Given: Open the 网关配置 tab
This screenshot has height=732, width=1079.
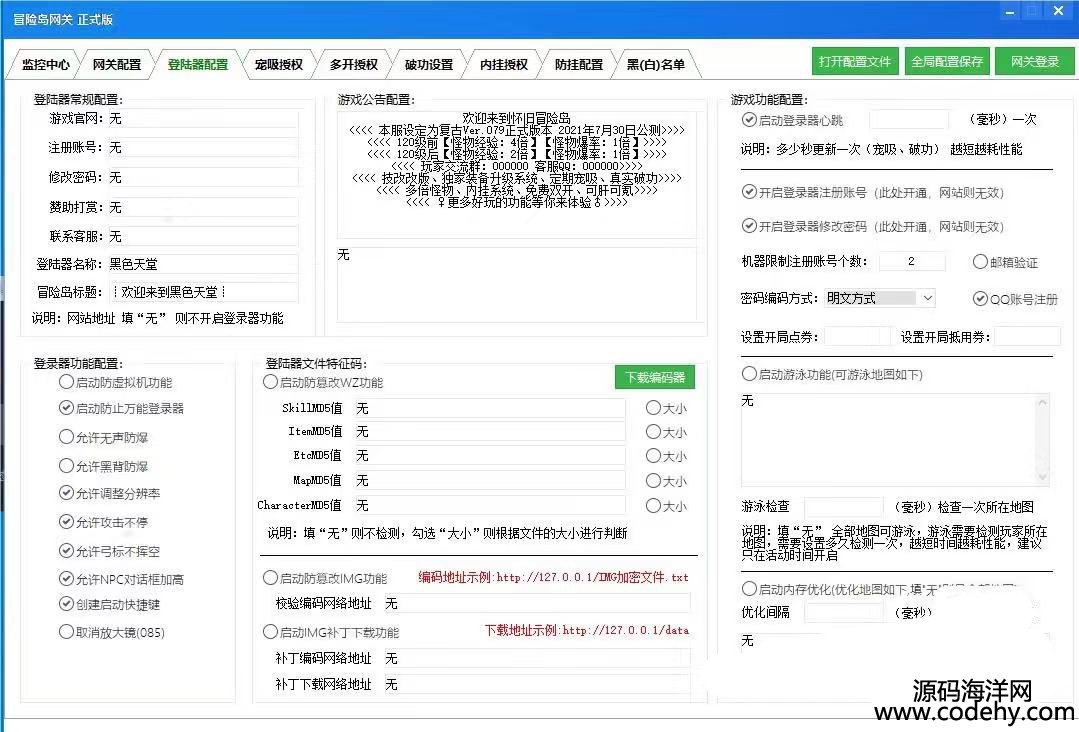Looking at the screenshot, I should pyautogui.click(x=116, y=65).
